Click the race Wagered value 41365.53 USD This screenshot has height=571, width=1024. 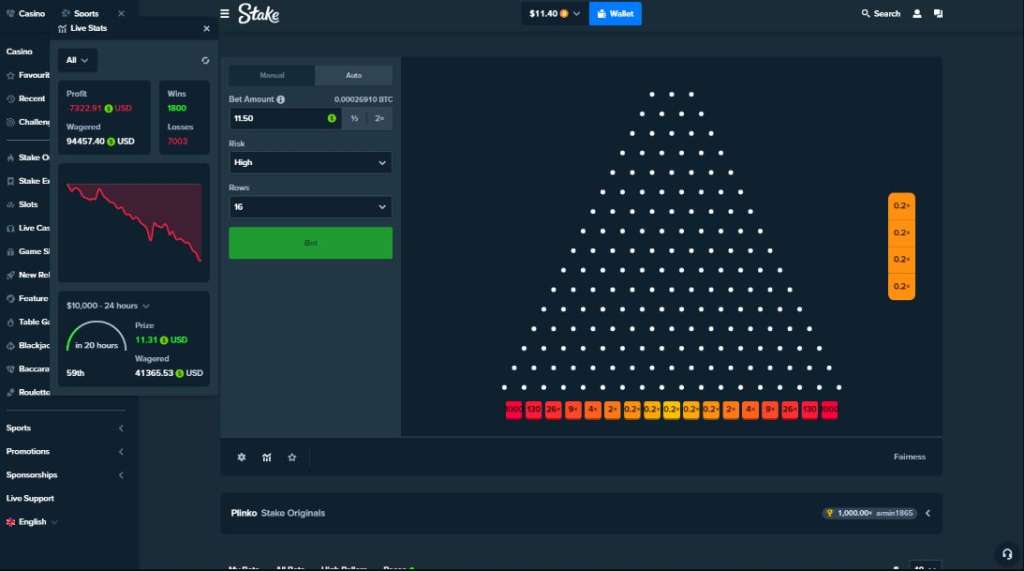coord(168,373)
